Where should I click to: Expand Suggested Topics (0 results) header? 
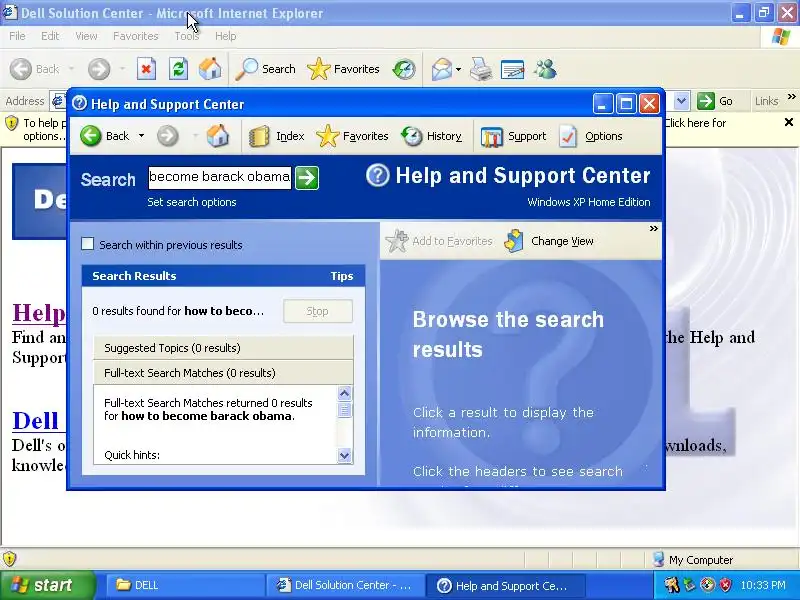[x=223, y=348]
